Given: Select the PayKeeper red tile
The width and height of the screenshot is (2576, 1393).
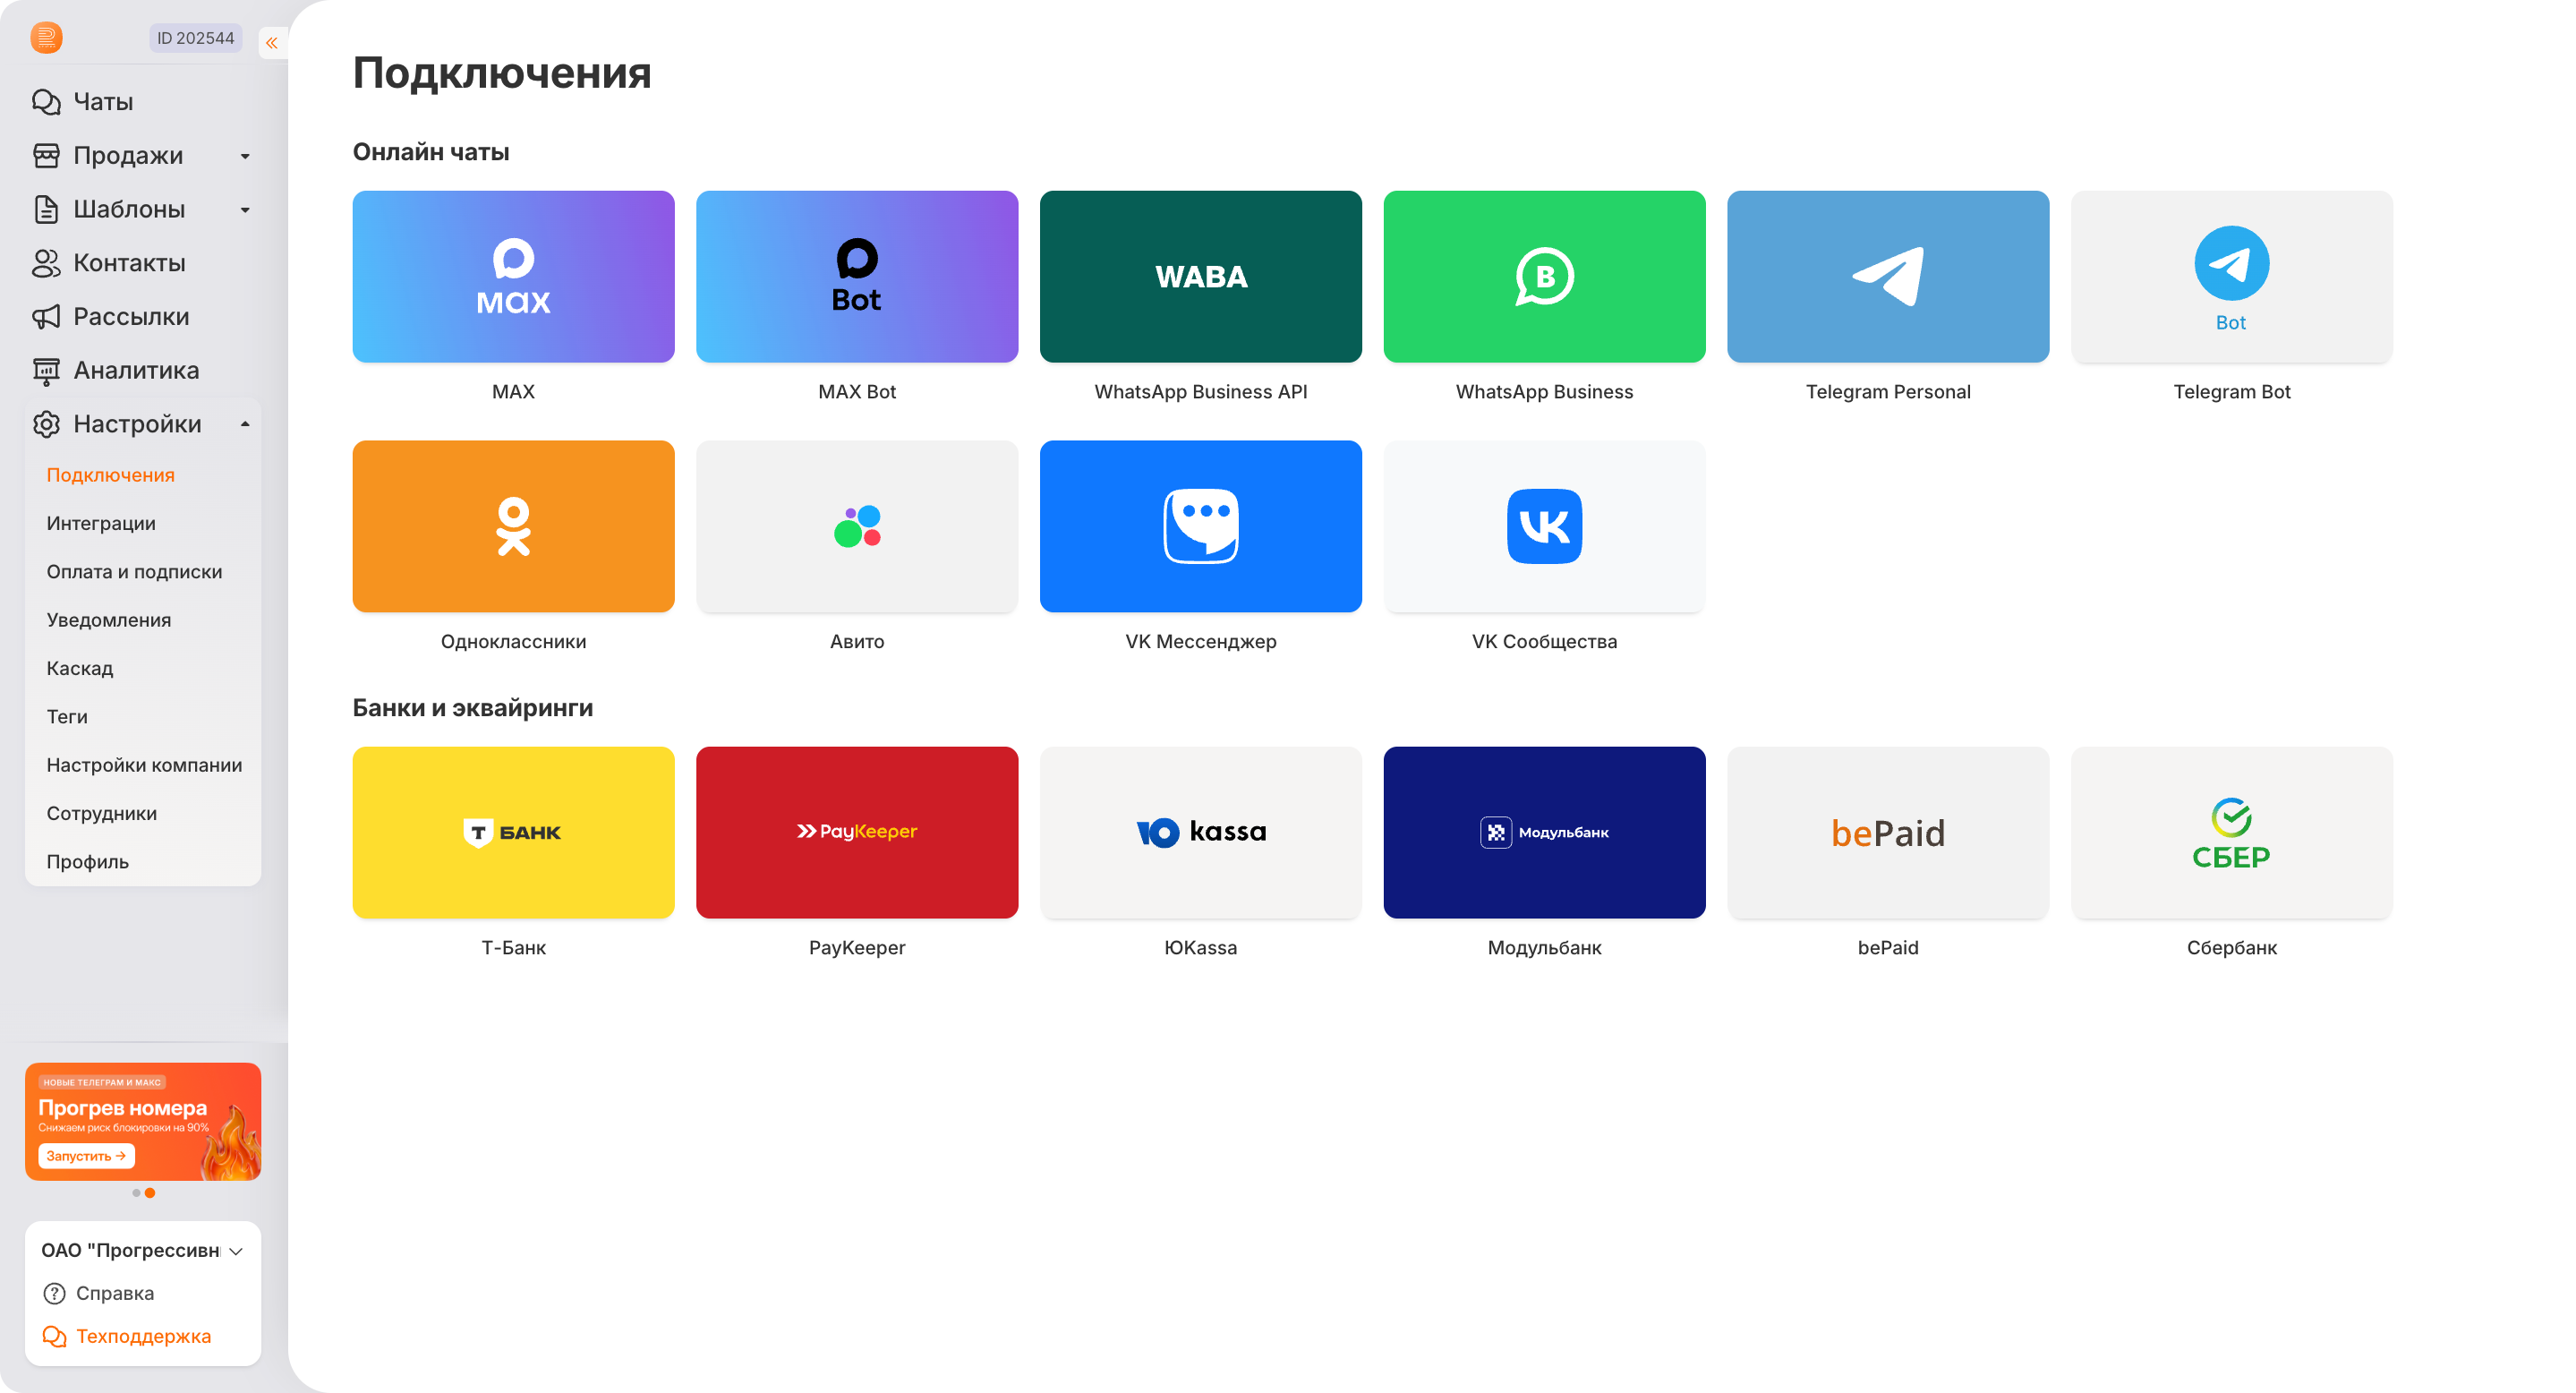Looking at the screenshot, I should point(857,832).
